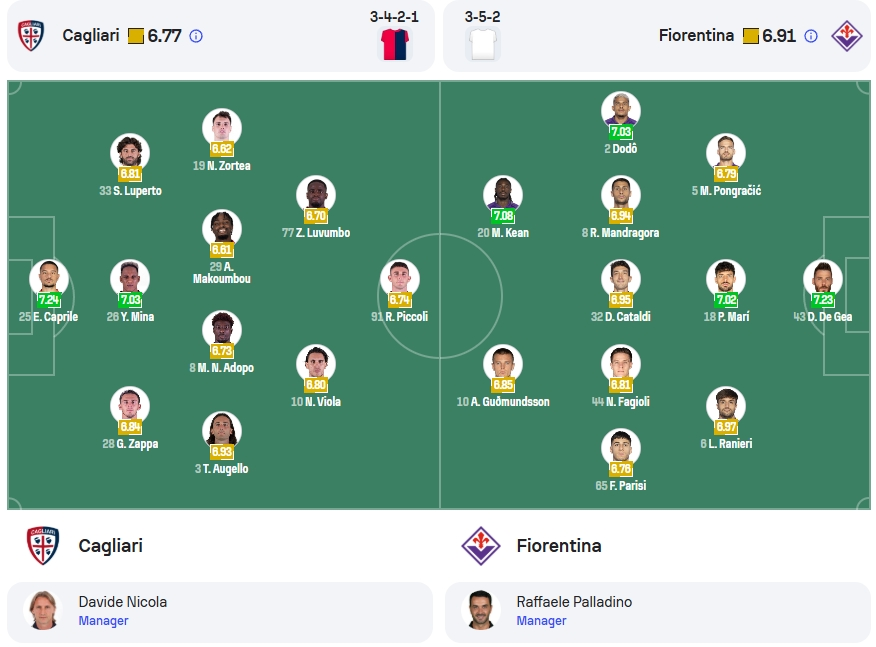Select R. Piccoli's player avatar
Viewport: 876px width, 647px height.
click(x=399, y=279)
